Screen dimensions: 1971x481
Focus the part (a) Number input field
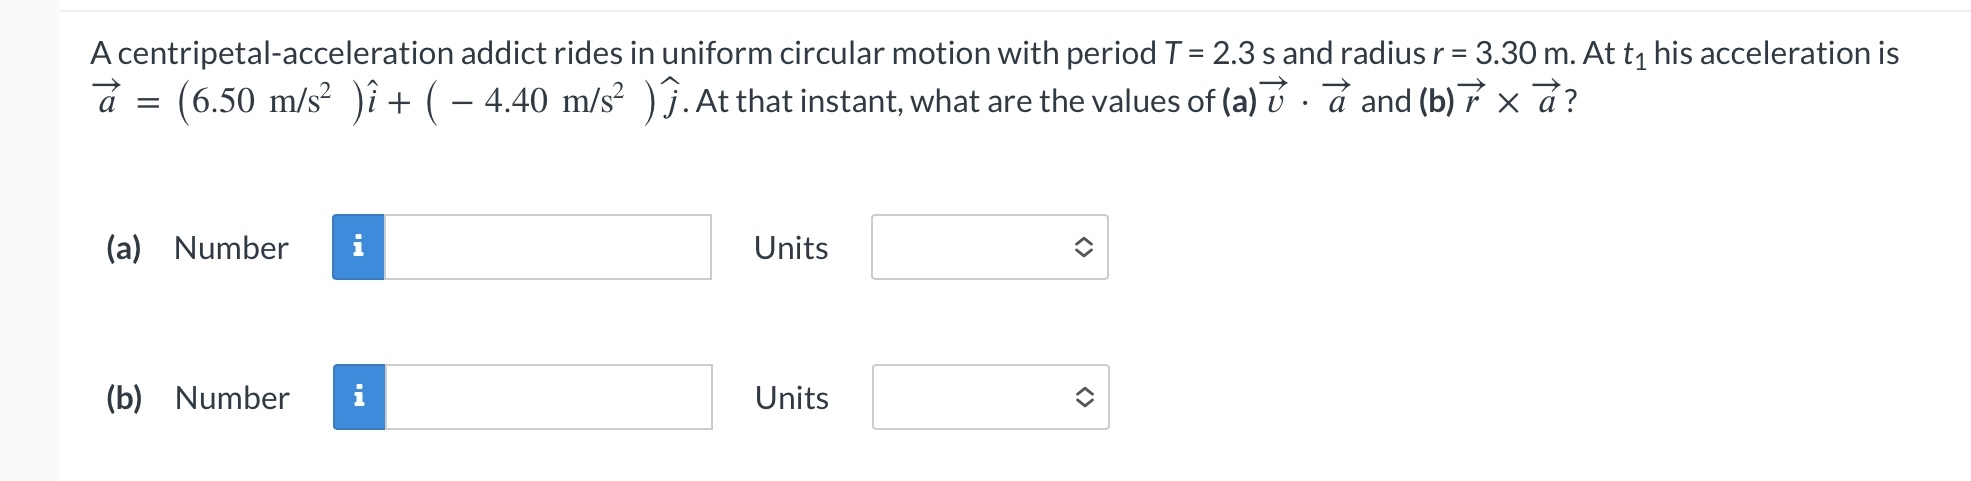[547, 247]
